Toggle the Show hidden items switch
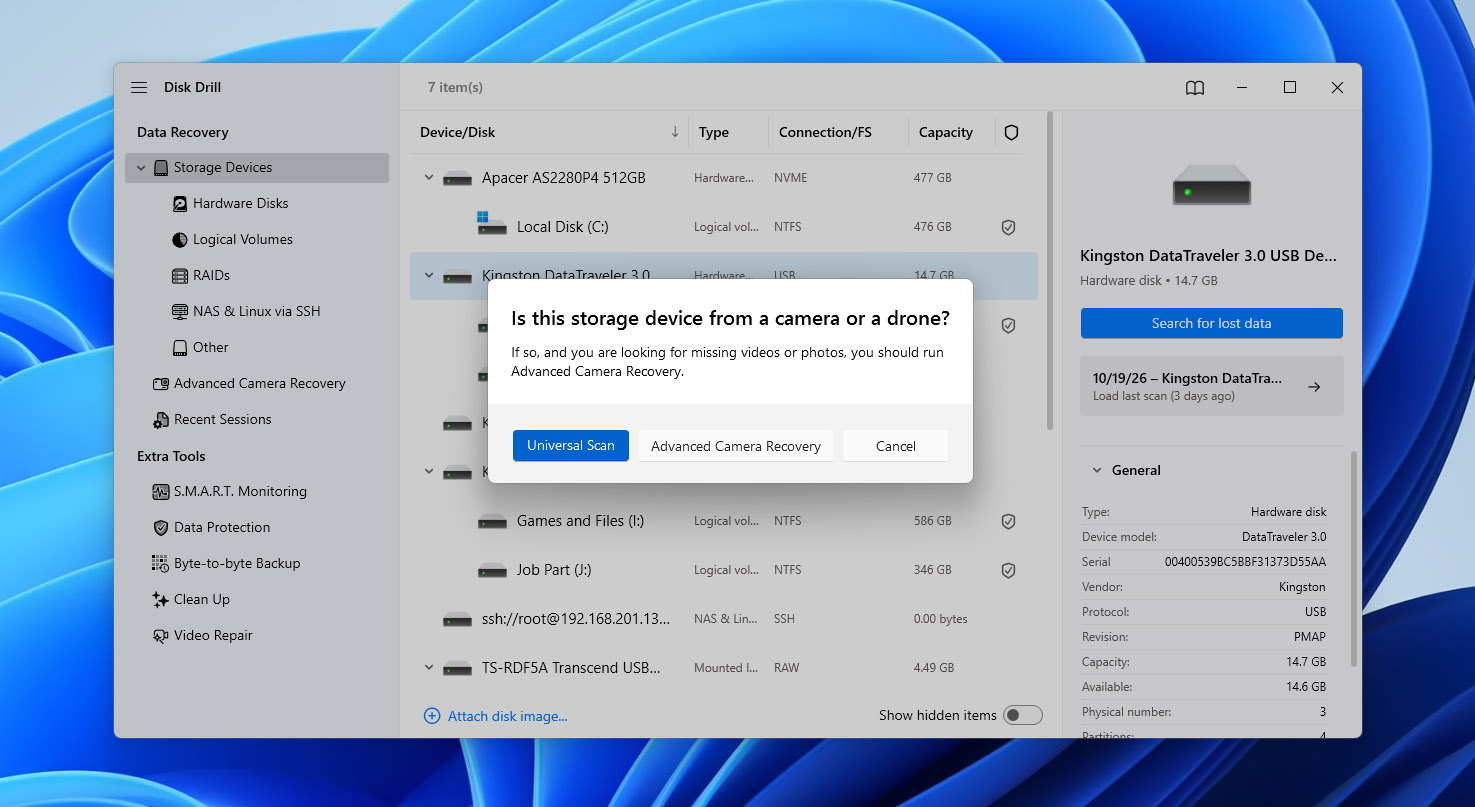The image size is (1475, 807). 1023,715
